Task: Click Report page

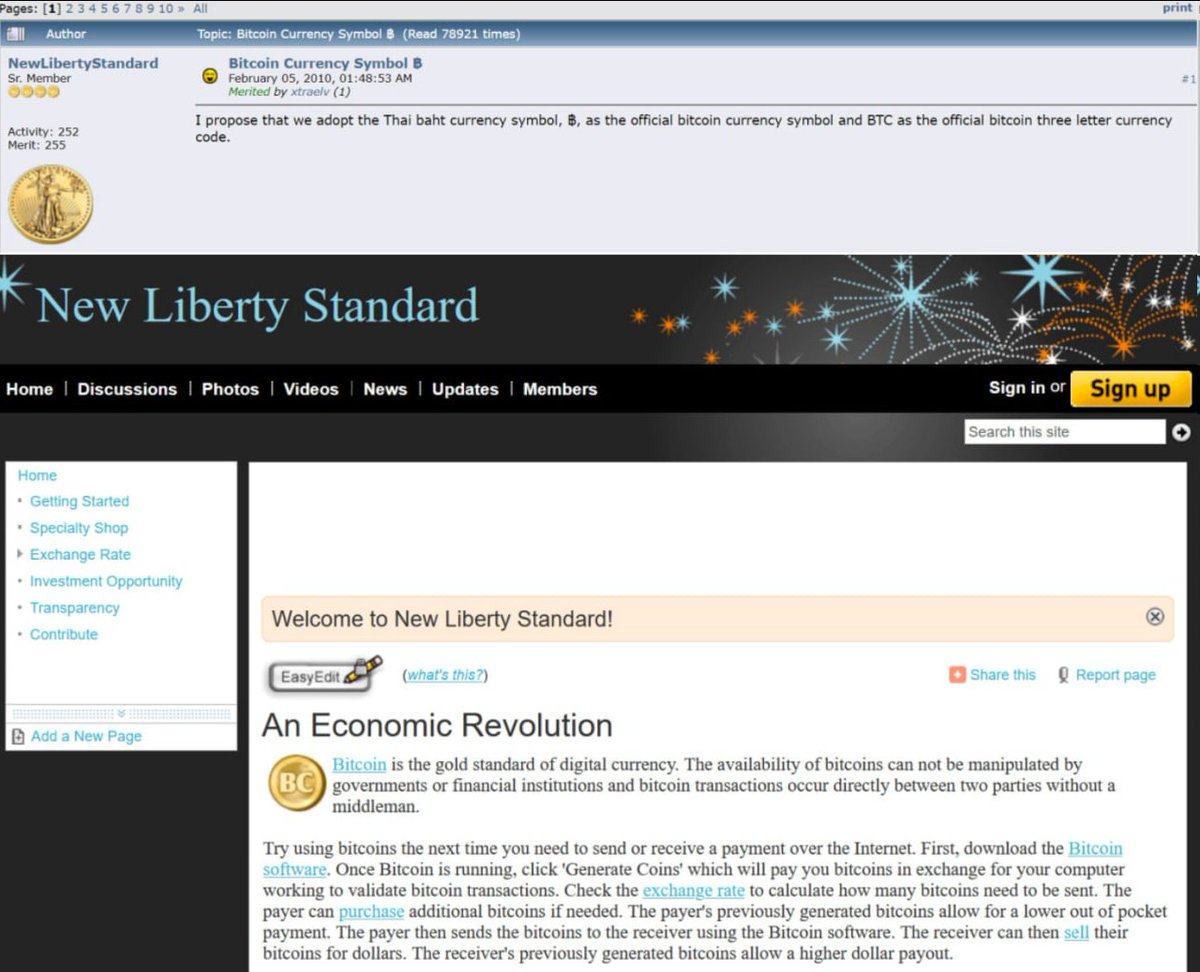Action: point(1116,675)
